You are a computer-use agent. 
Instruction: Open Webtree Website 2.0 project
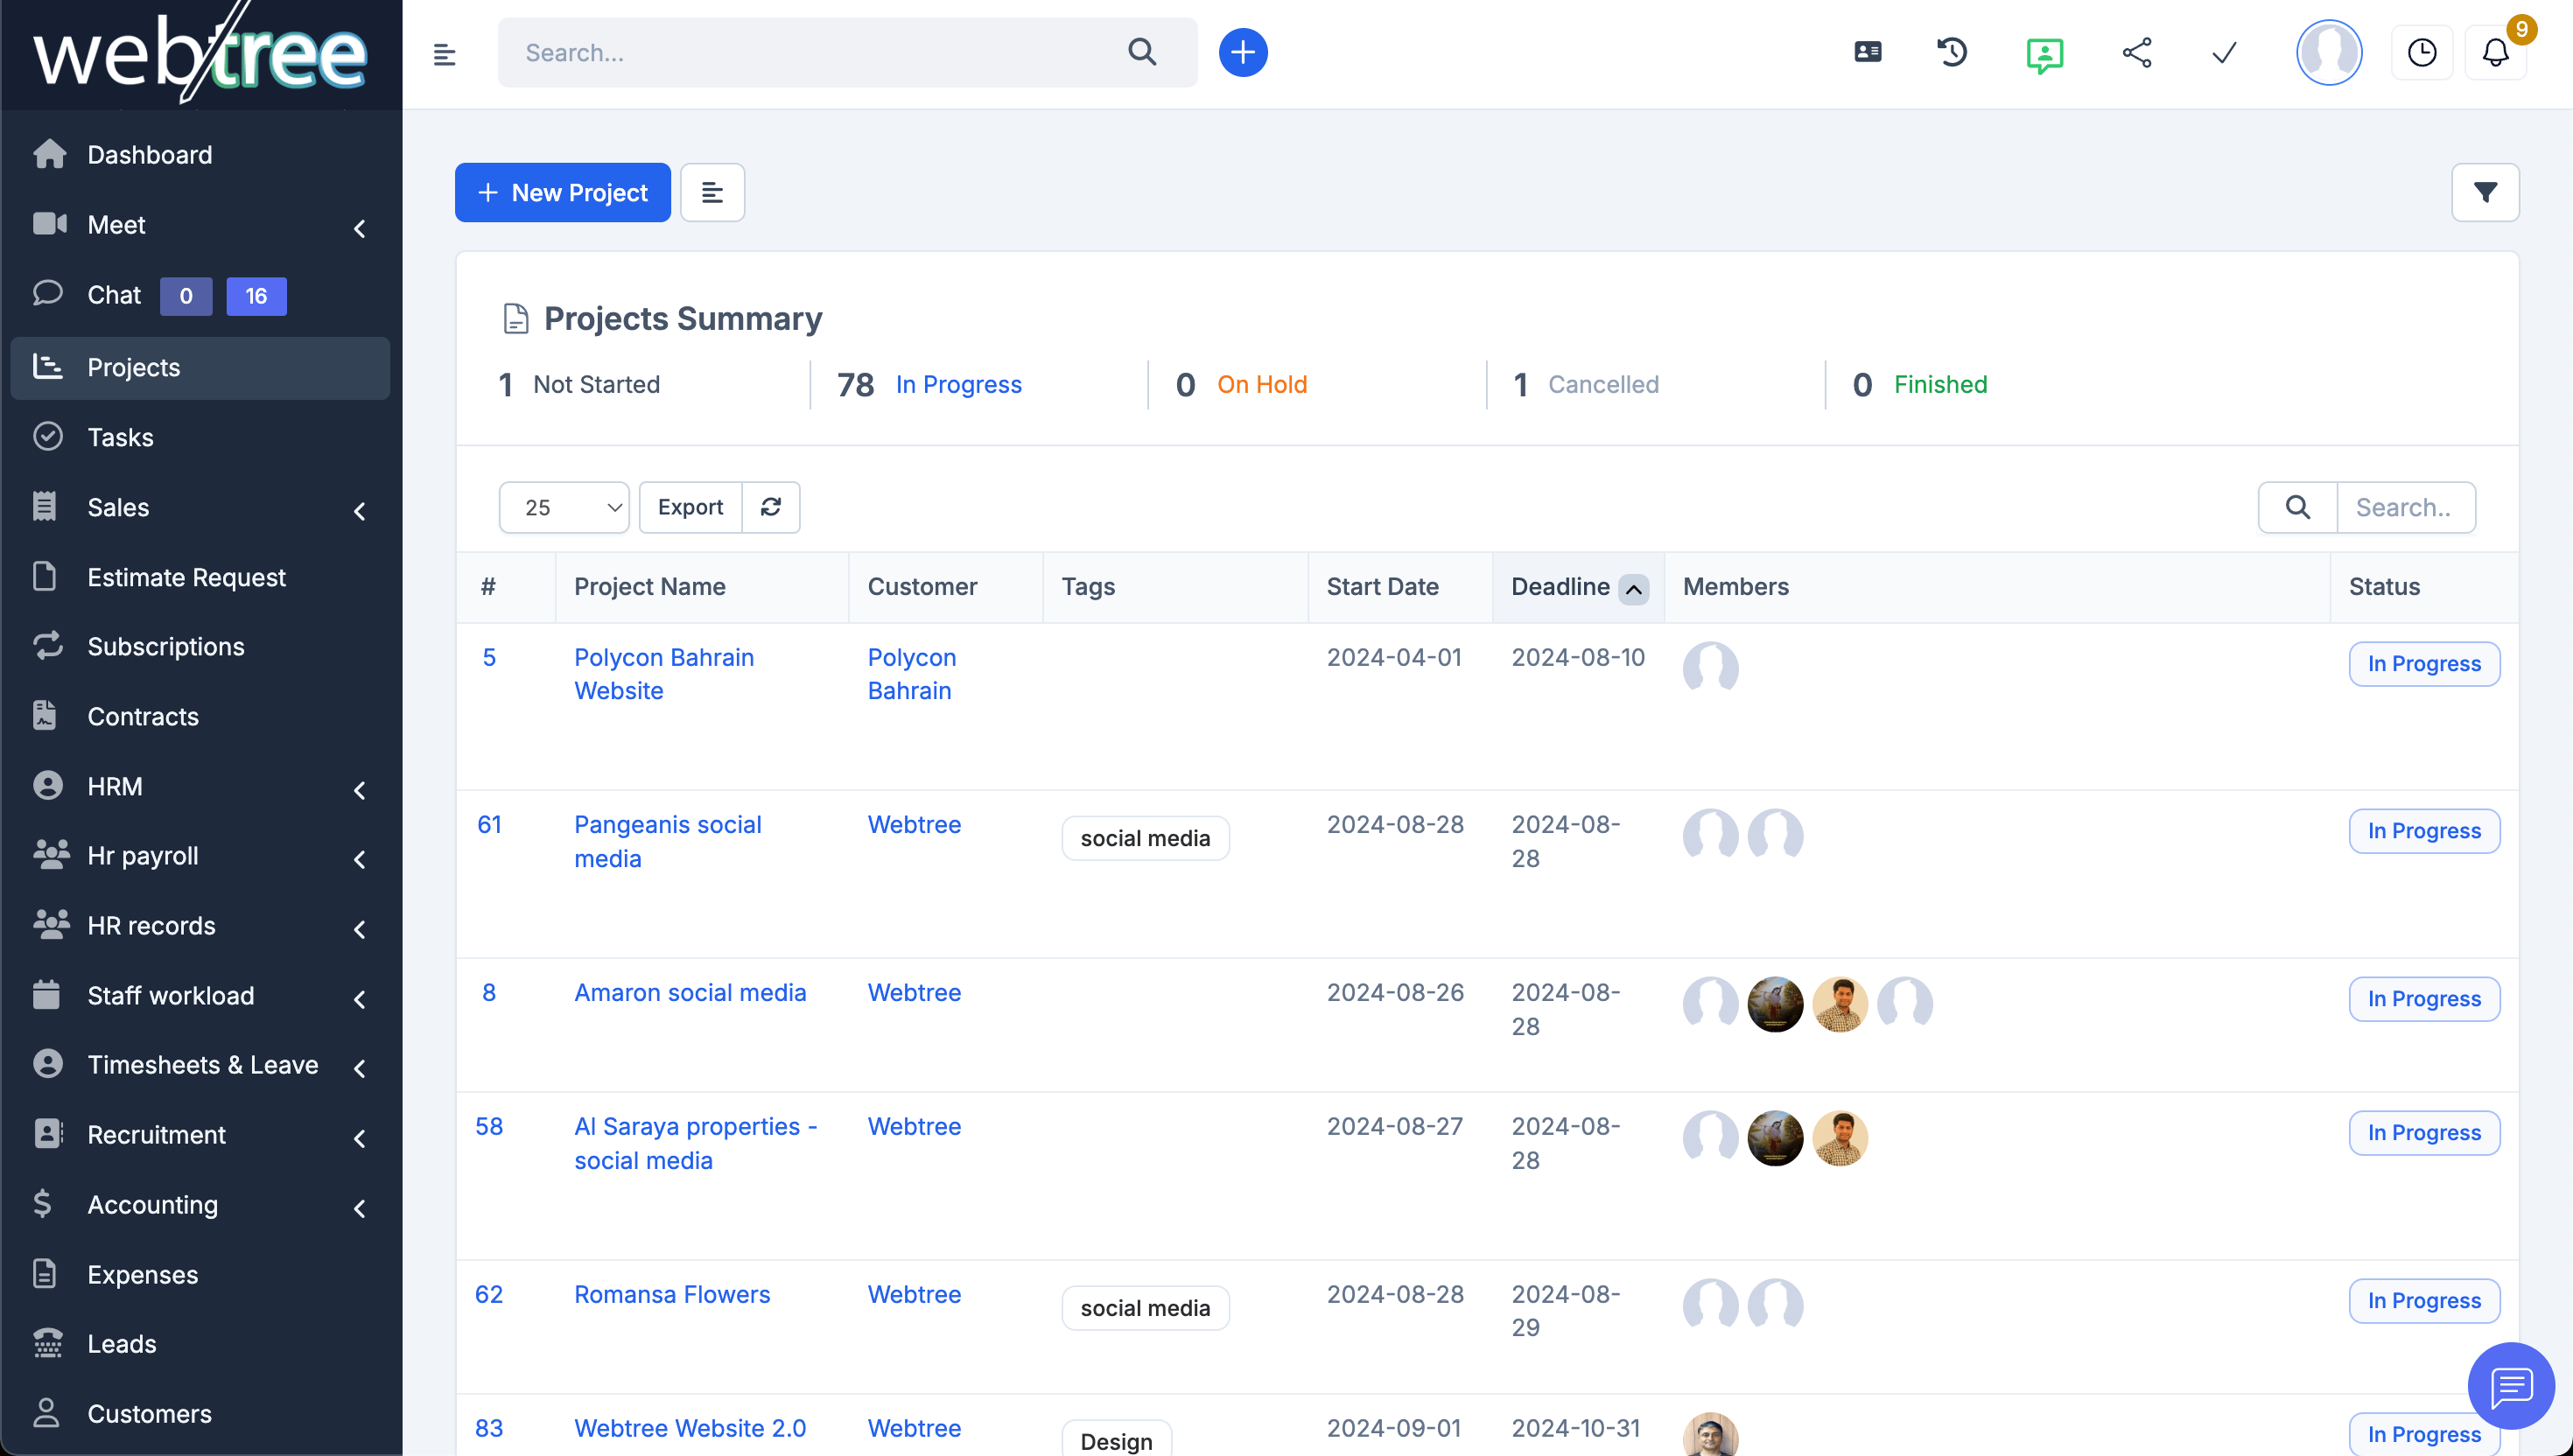[690, 1428]
